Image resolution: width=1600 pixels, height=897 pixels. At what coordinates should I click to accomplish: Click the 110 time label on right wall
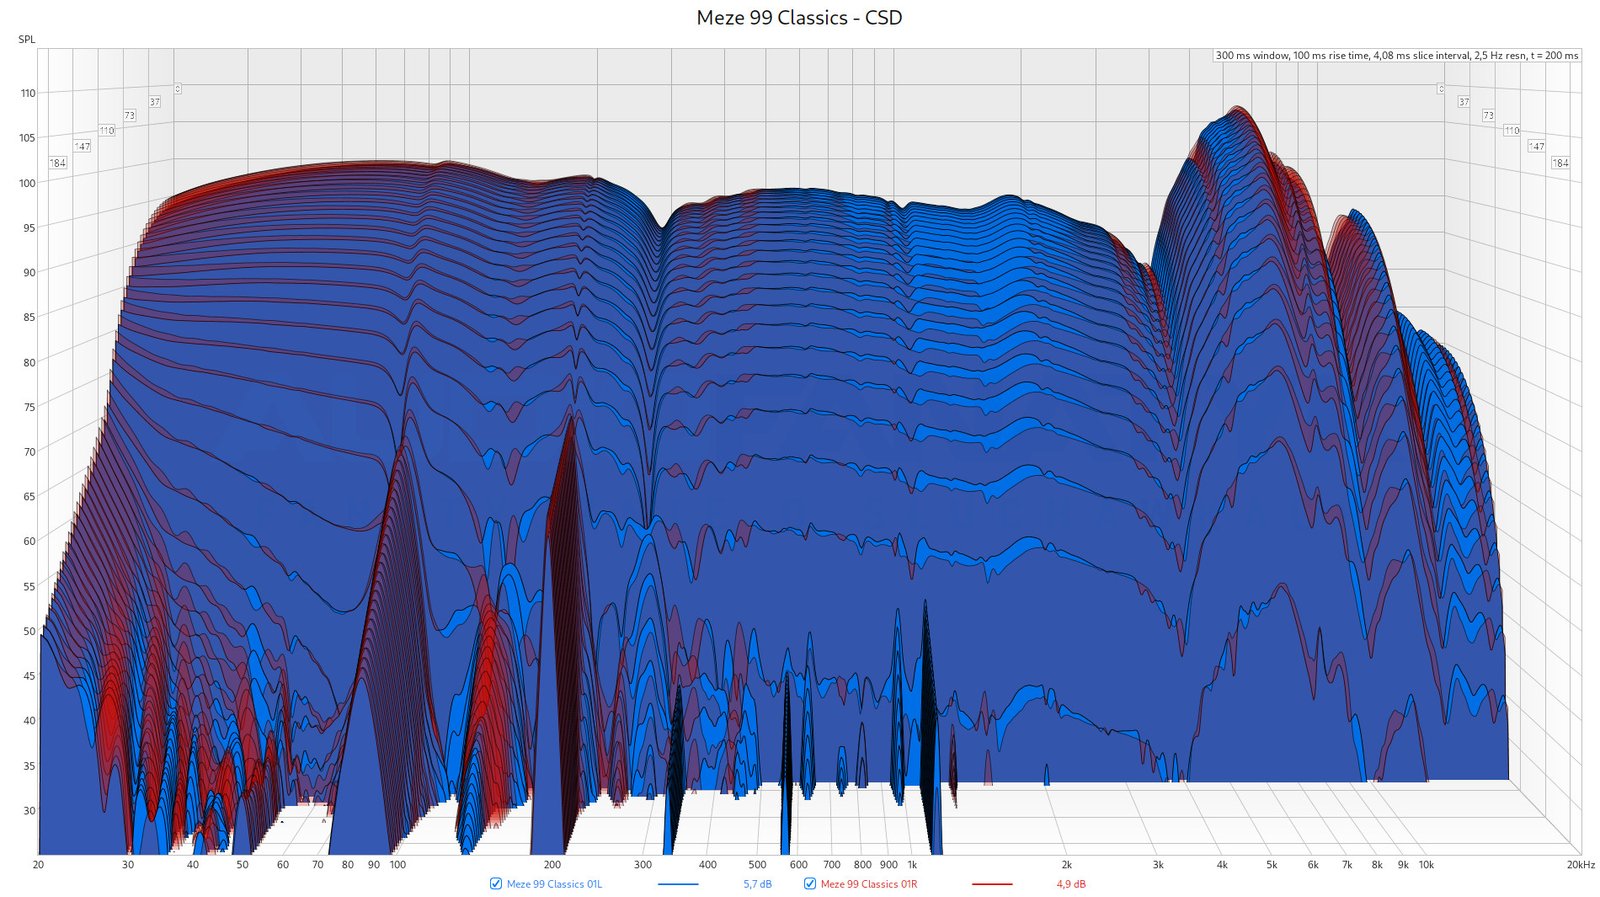(1511, 131)
